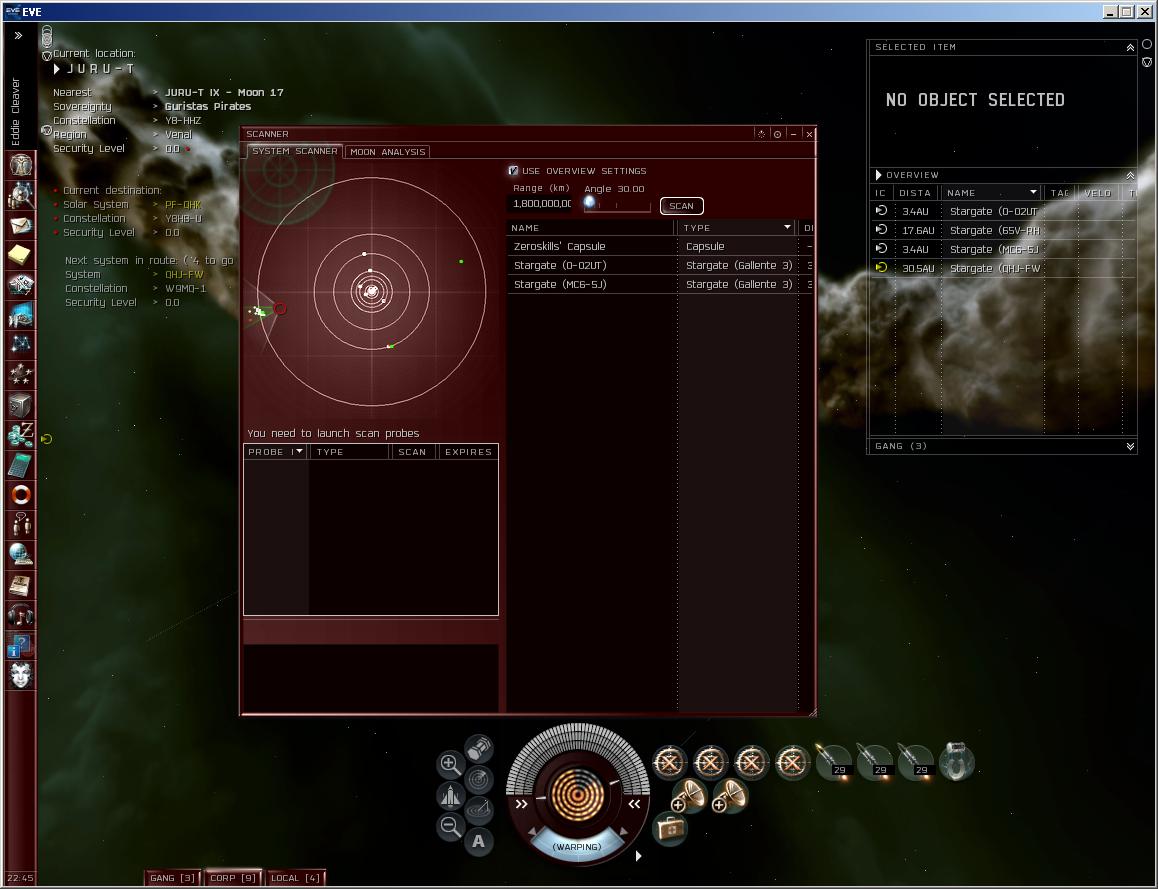The width and height of the screenshot is (1158, 889).
Task: Toggle the Autopilot 'A' button
Action: click(479, 841)
